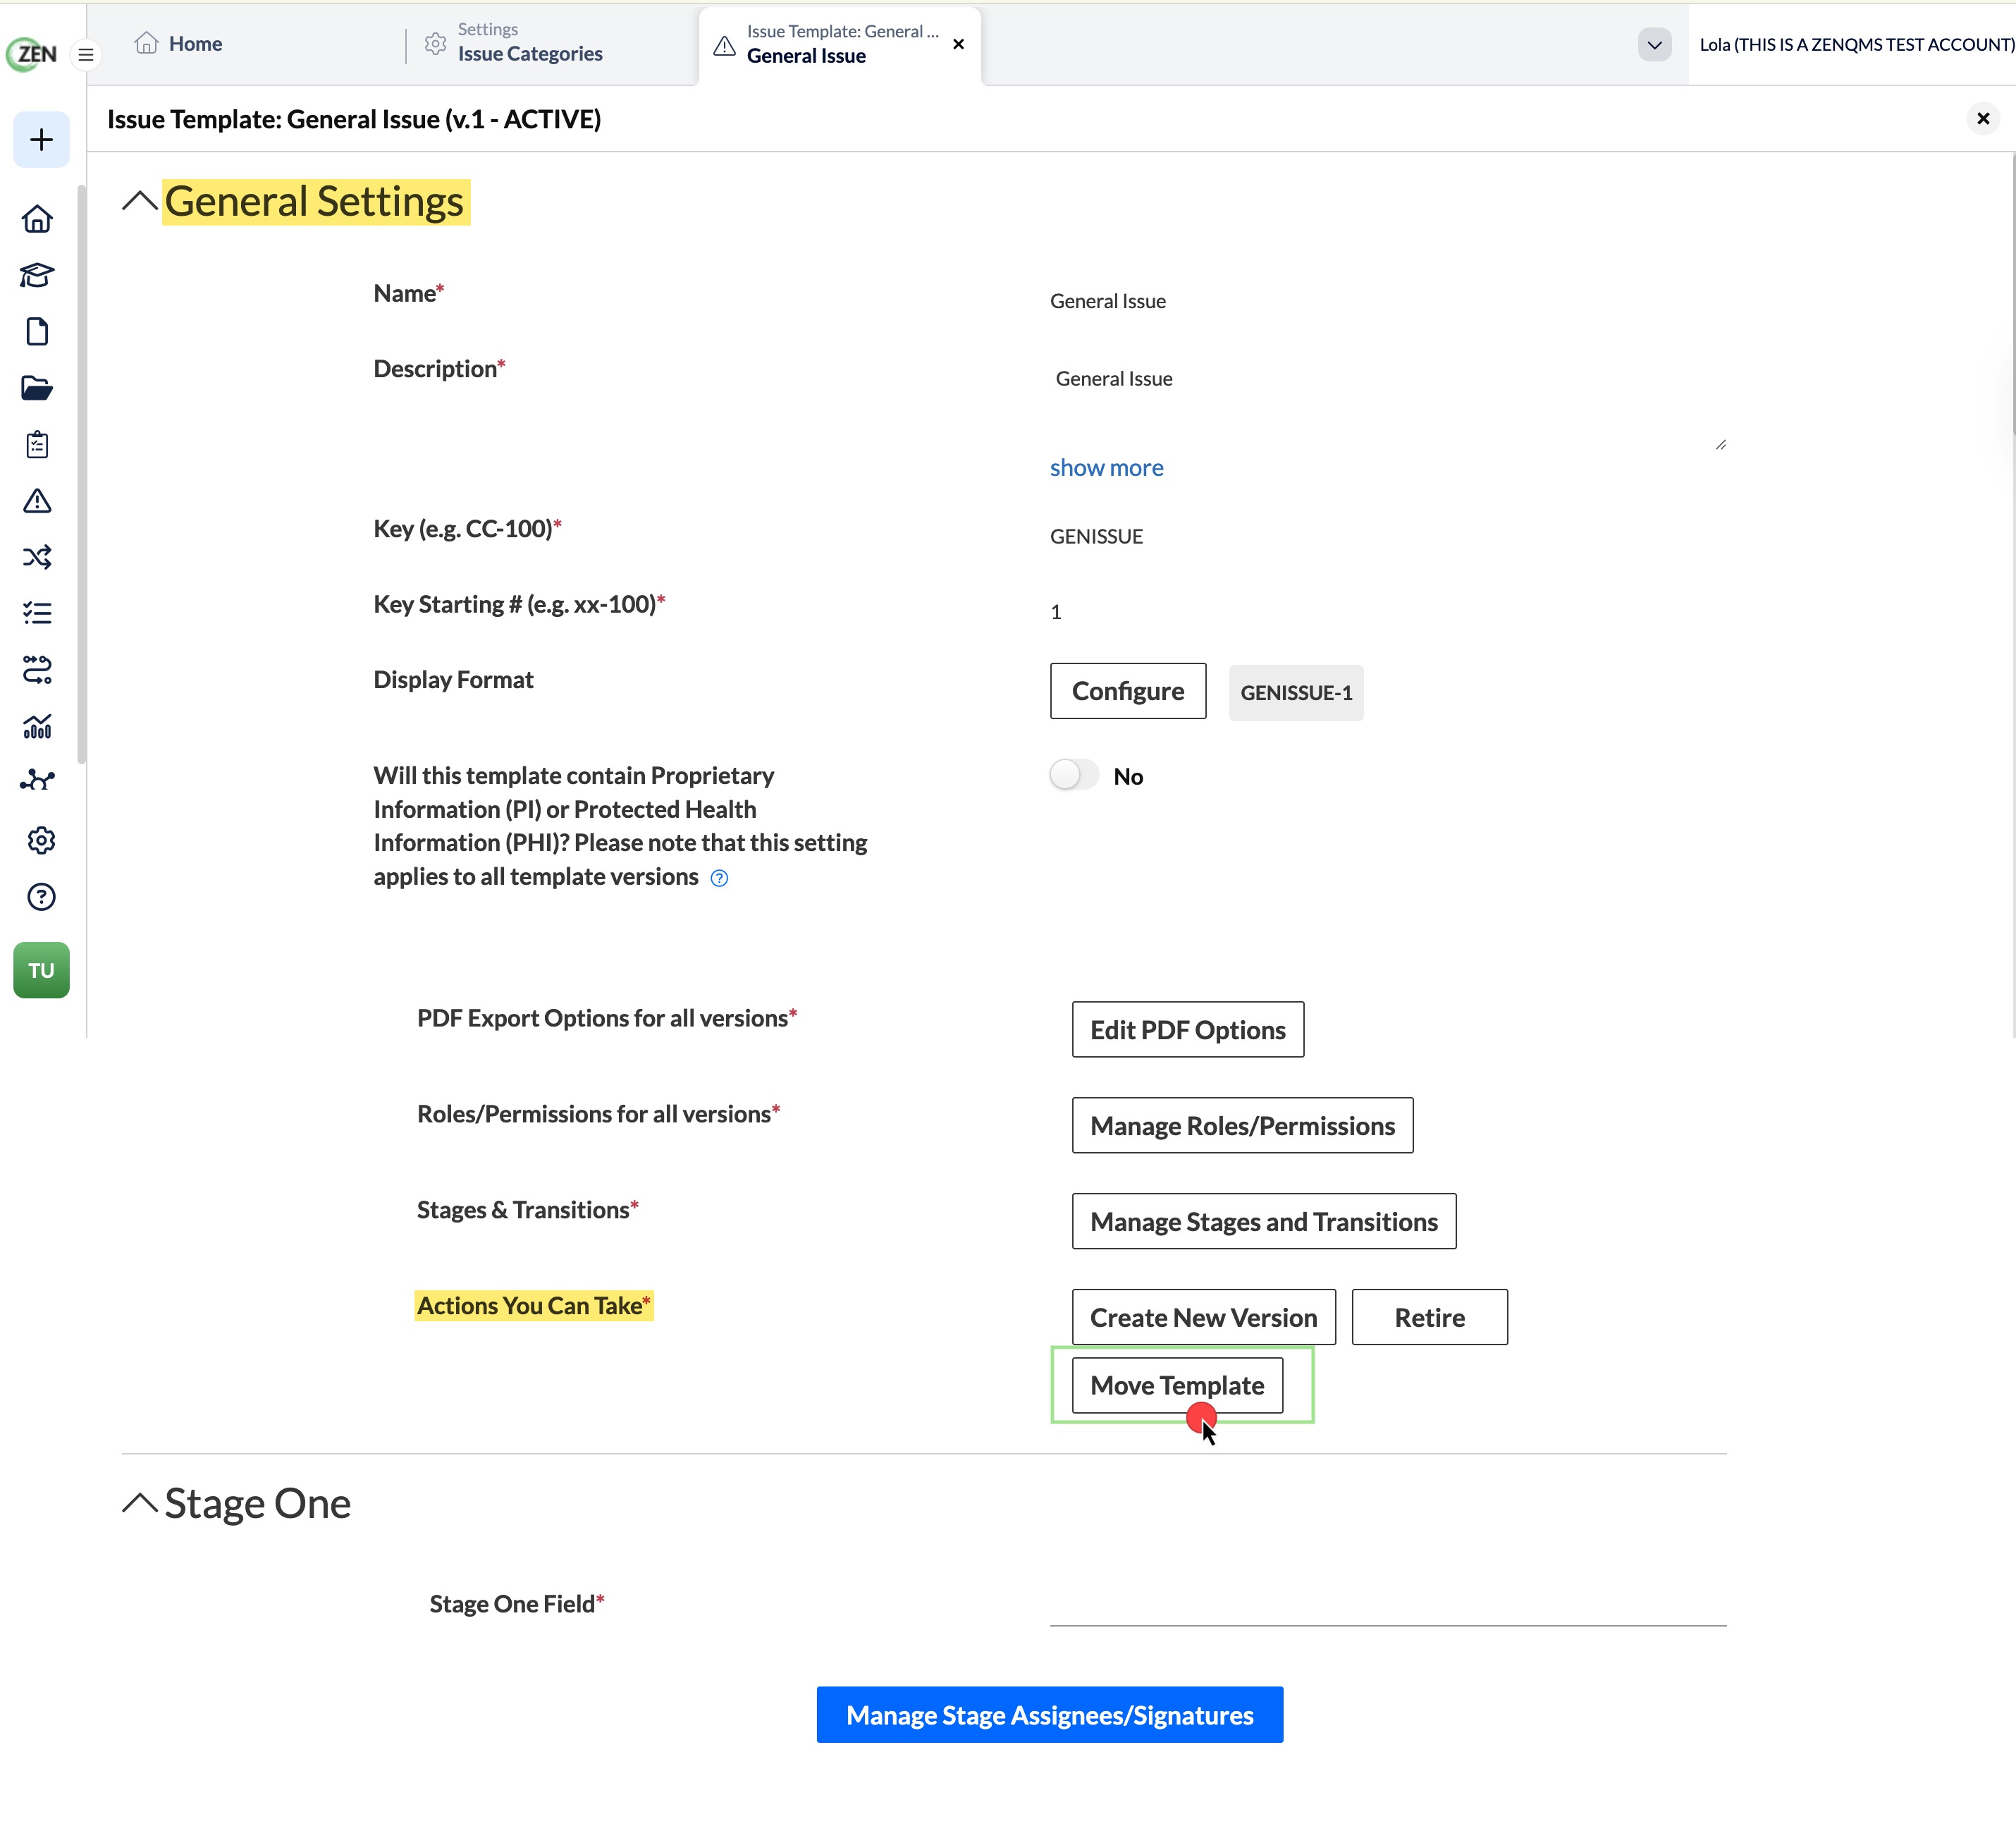Open the open-folder icon in sidebar
Image resolution: width=2016 pixels, height=1843 pixels.
[37, 388]
